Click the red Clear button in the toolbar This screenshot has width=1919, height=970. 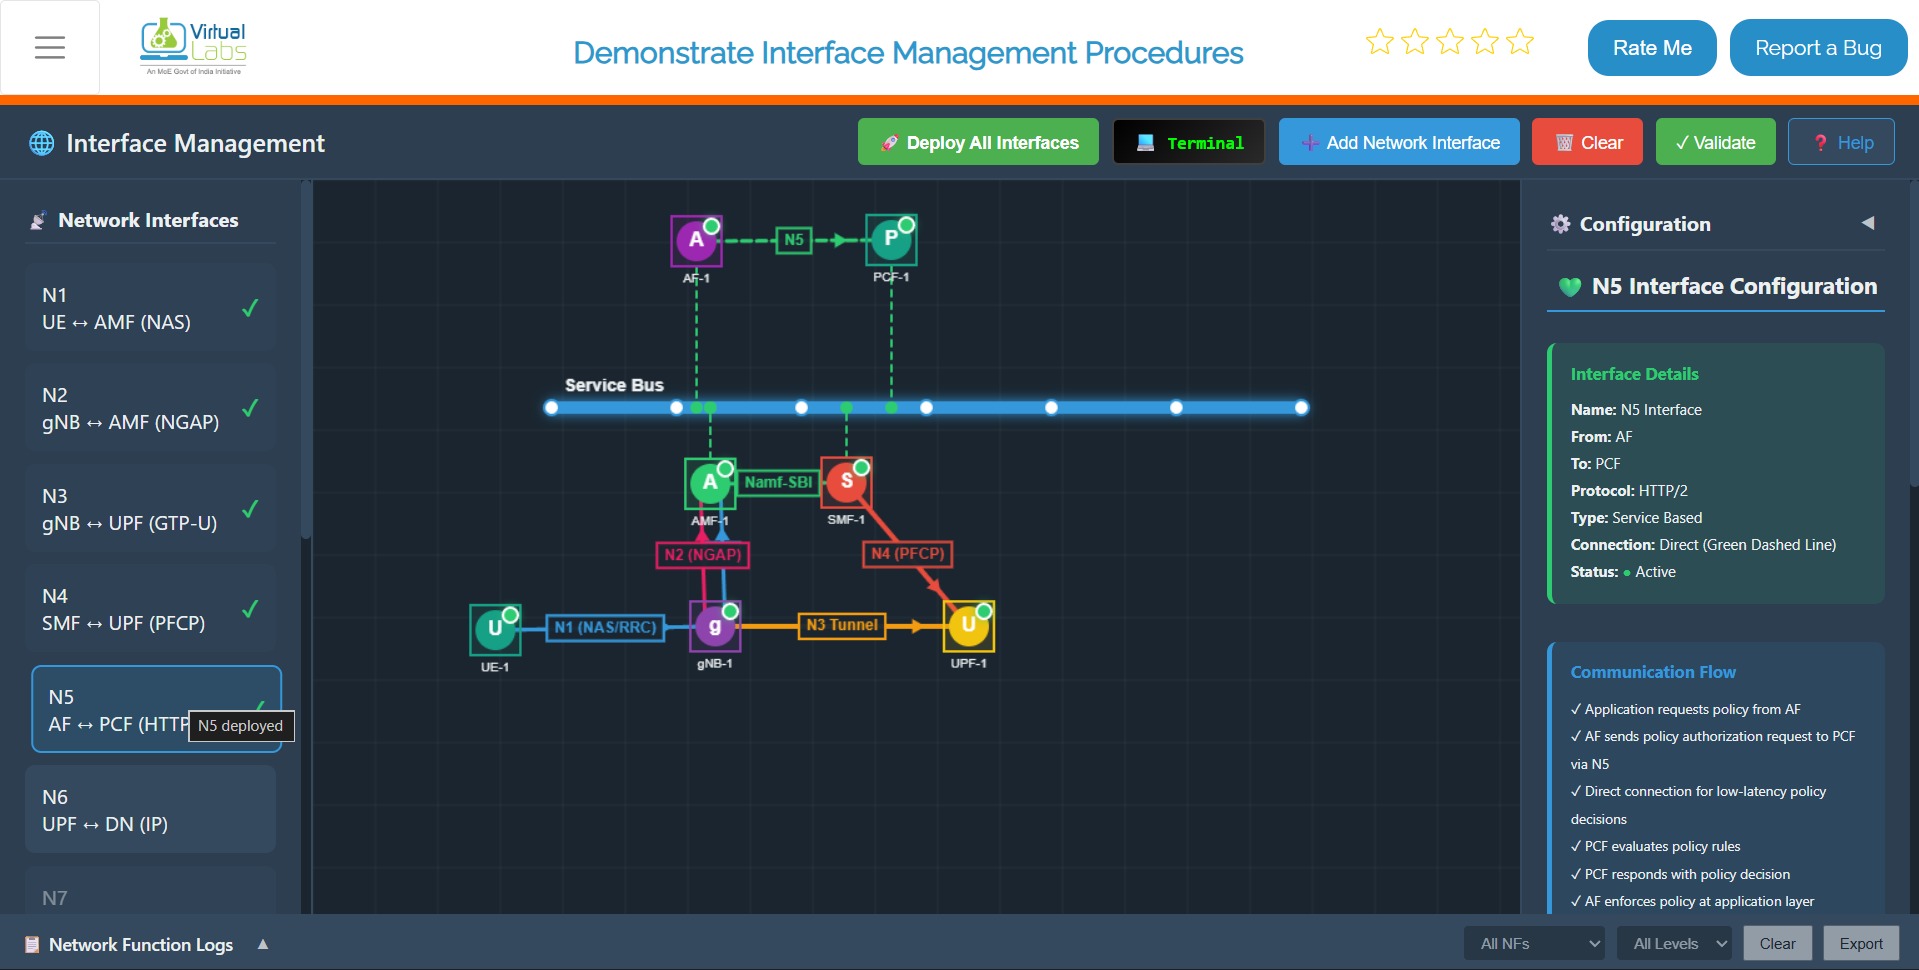coord(1589,142)
